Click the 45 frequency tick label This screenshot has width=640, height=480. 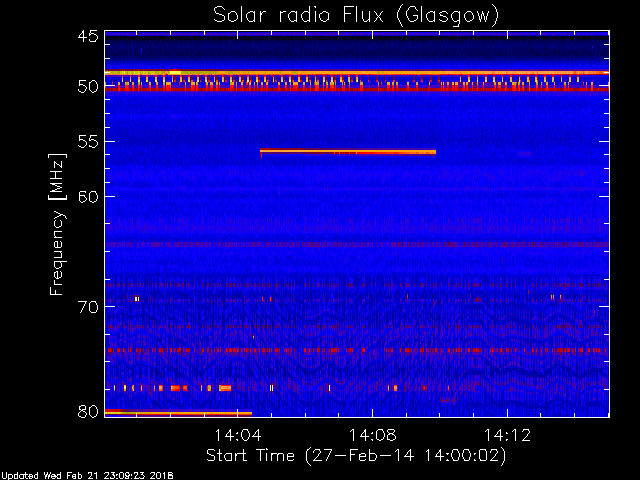(88, 36)
